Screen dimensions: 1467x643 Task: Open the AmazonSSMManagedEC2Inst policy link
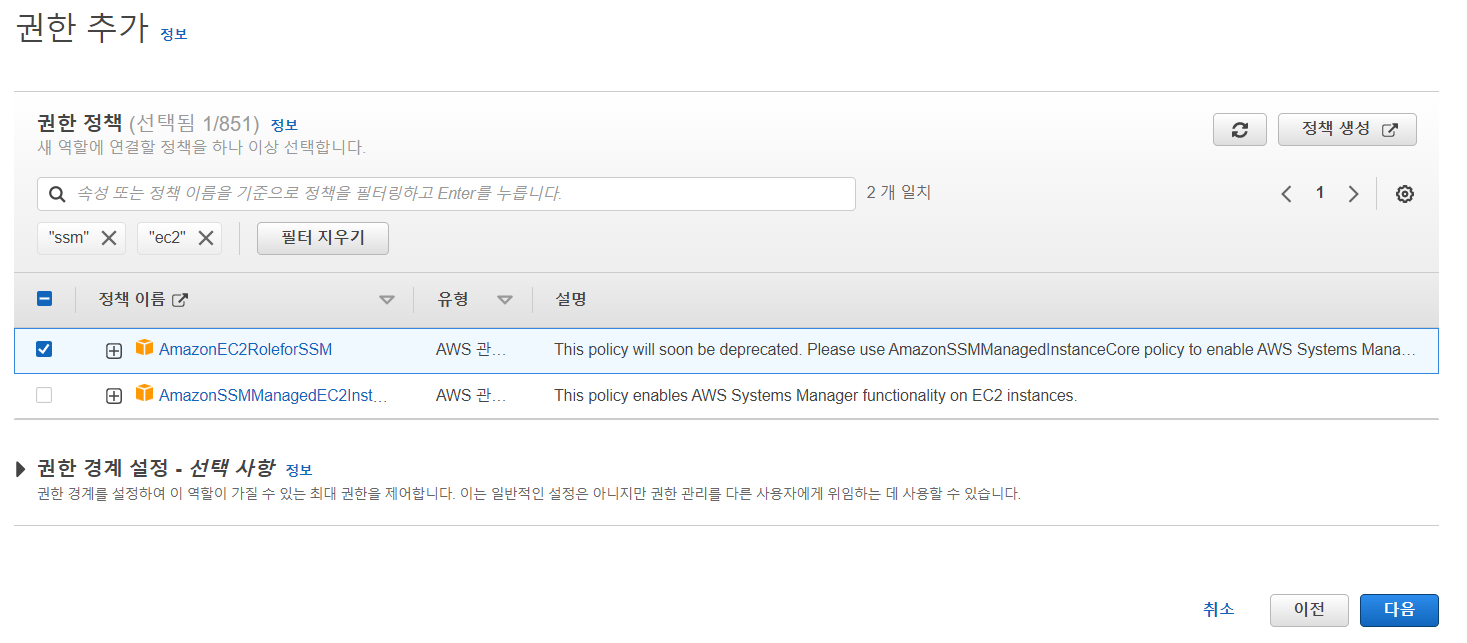click(x=273, y=396)
